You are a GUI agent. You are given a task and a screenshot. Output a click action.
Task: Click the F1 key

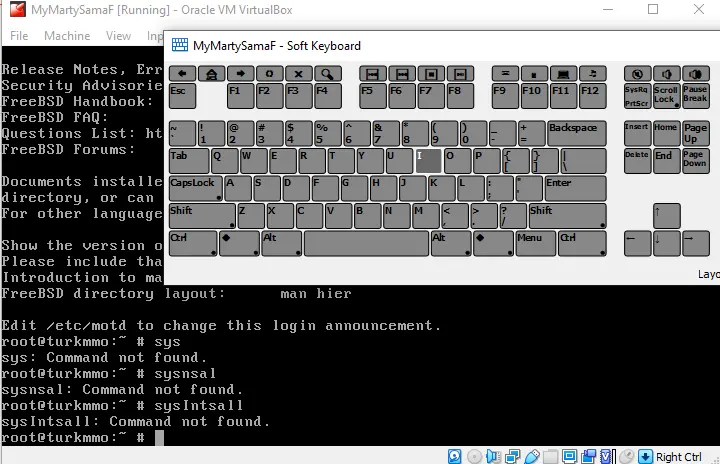pos(241,96)
